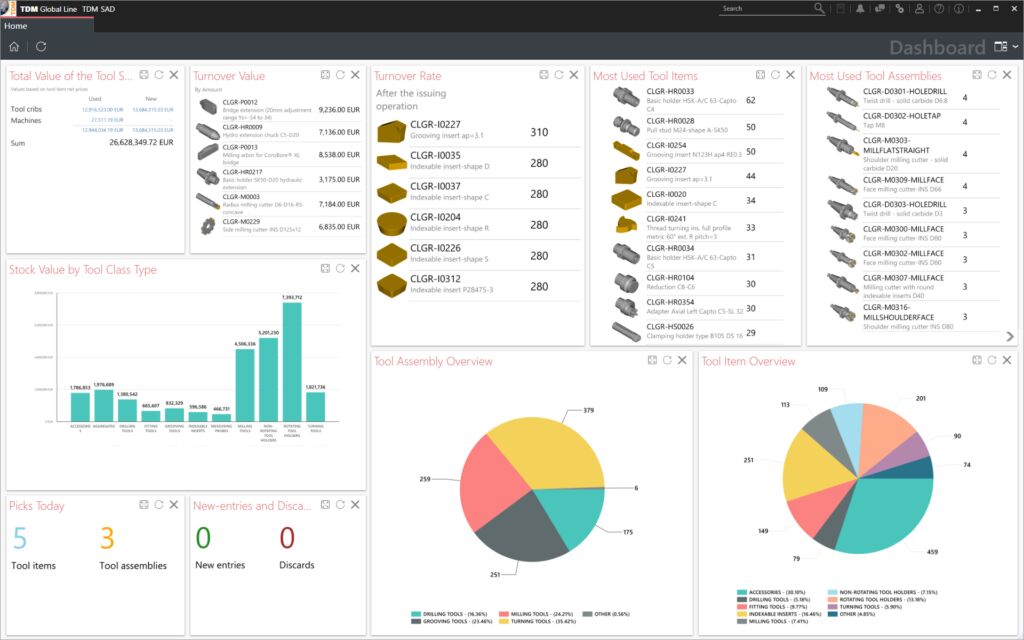This screenshot has width=1024, height=640.
Task: Maximize the Stock Value by Tool Class Type widget
Action: 326,268
